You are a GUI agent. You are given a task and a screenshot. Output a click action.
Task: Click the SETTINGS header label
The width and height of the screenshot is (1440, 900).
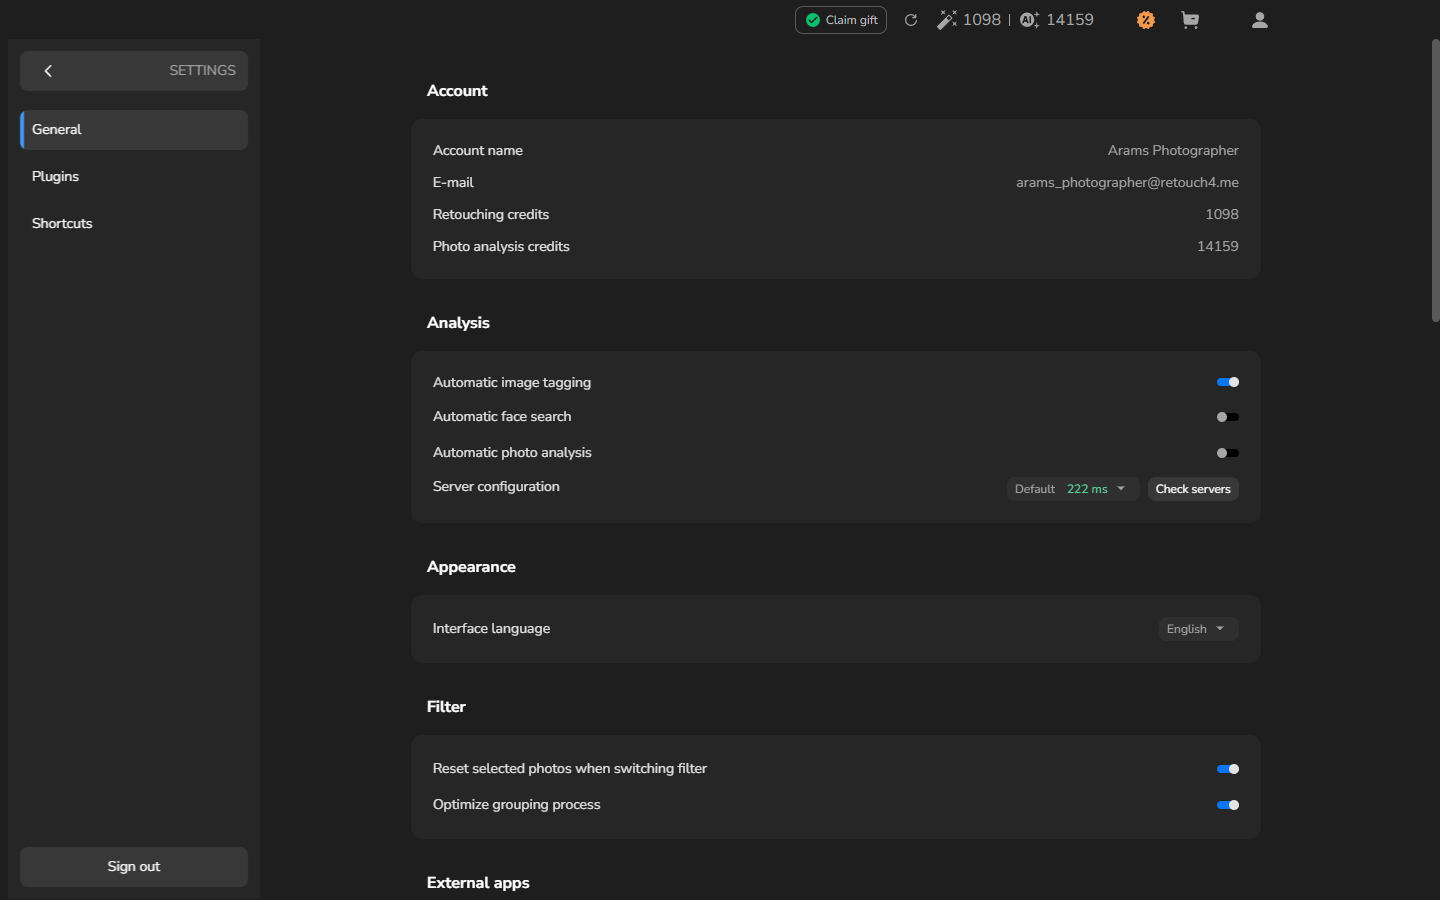coord(202,71)
